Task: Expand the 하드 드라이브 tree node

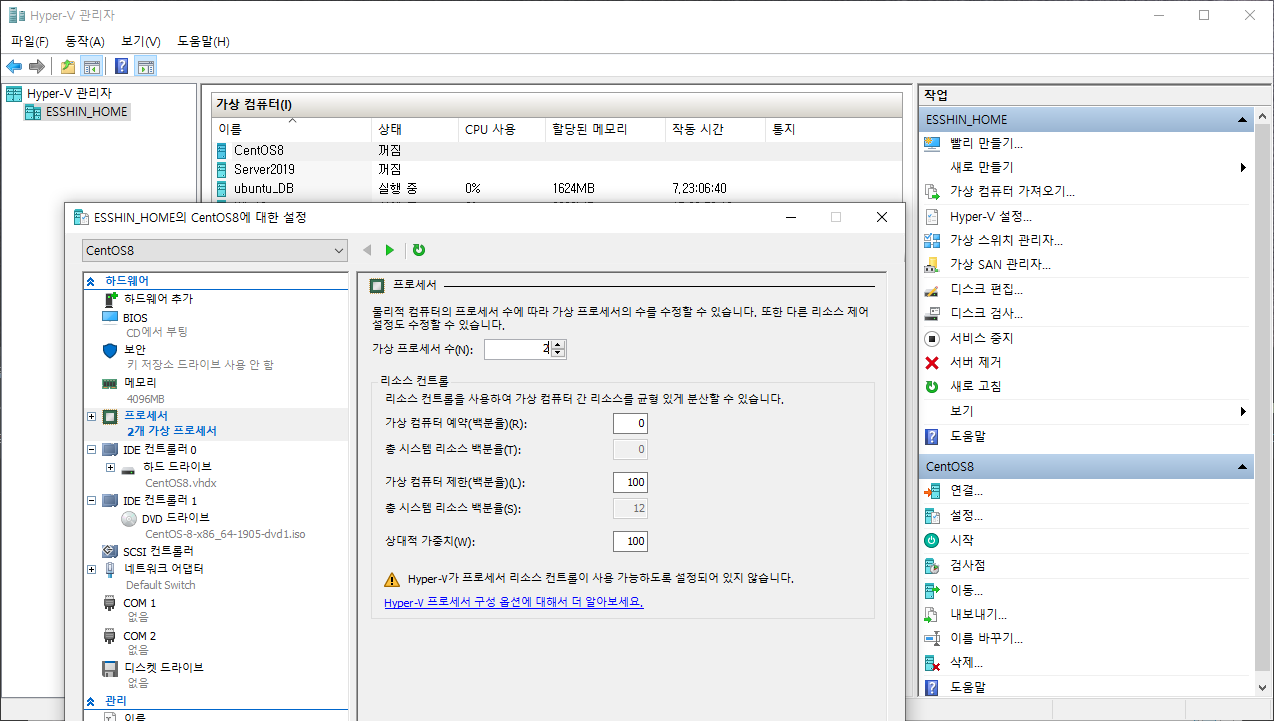Action: pyautogui.click(x=110, y=467)
